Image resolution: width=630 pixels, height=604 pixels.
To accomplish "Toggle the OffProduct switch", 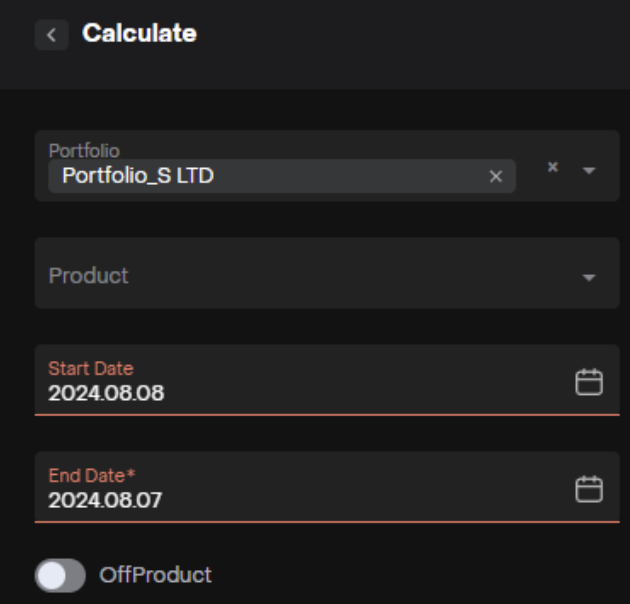I will click(60, 575).
